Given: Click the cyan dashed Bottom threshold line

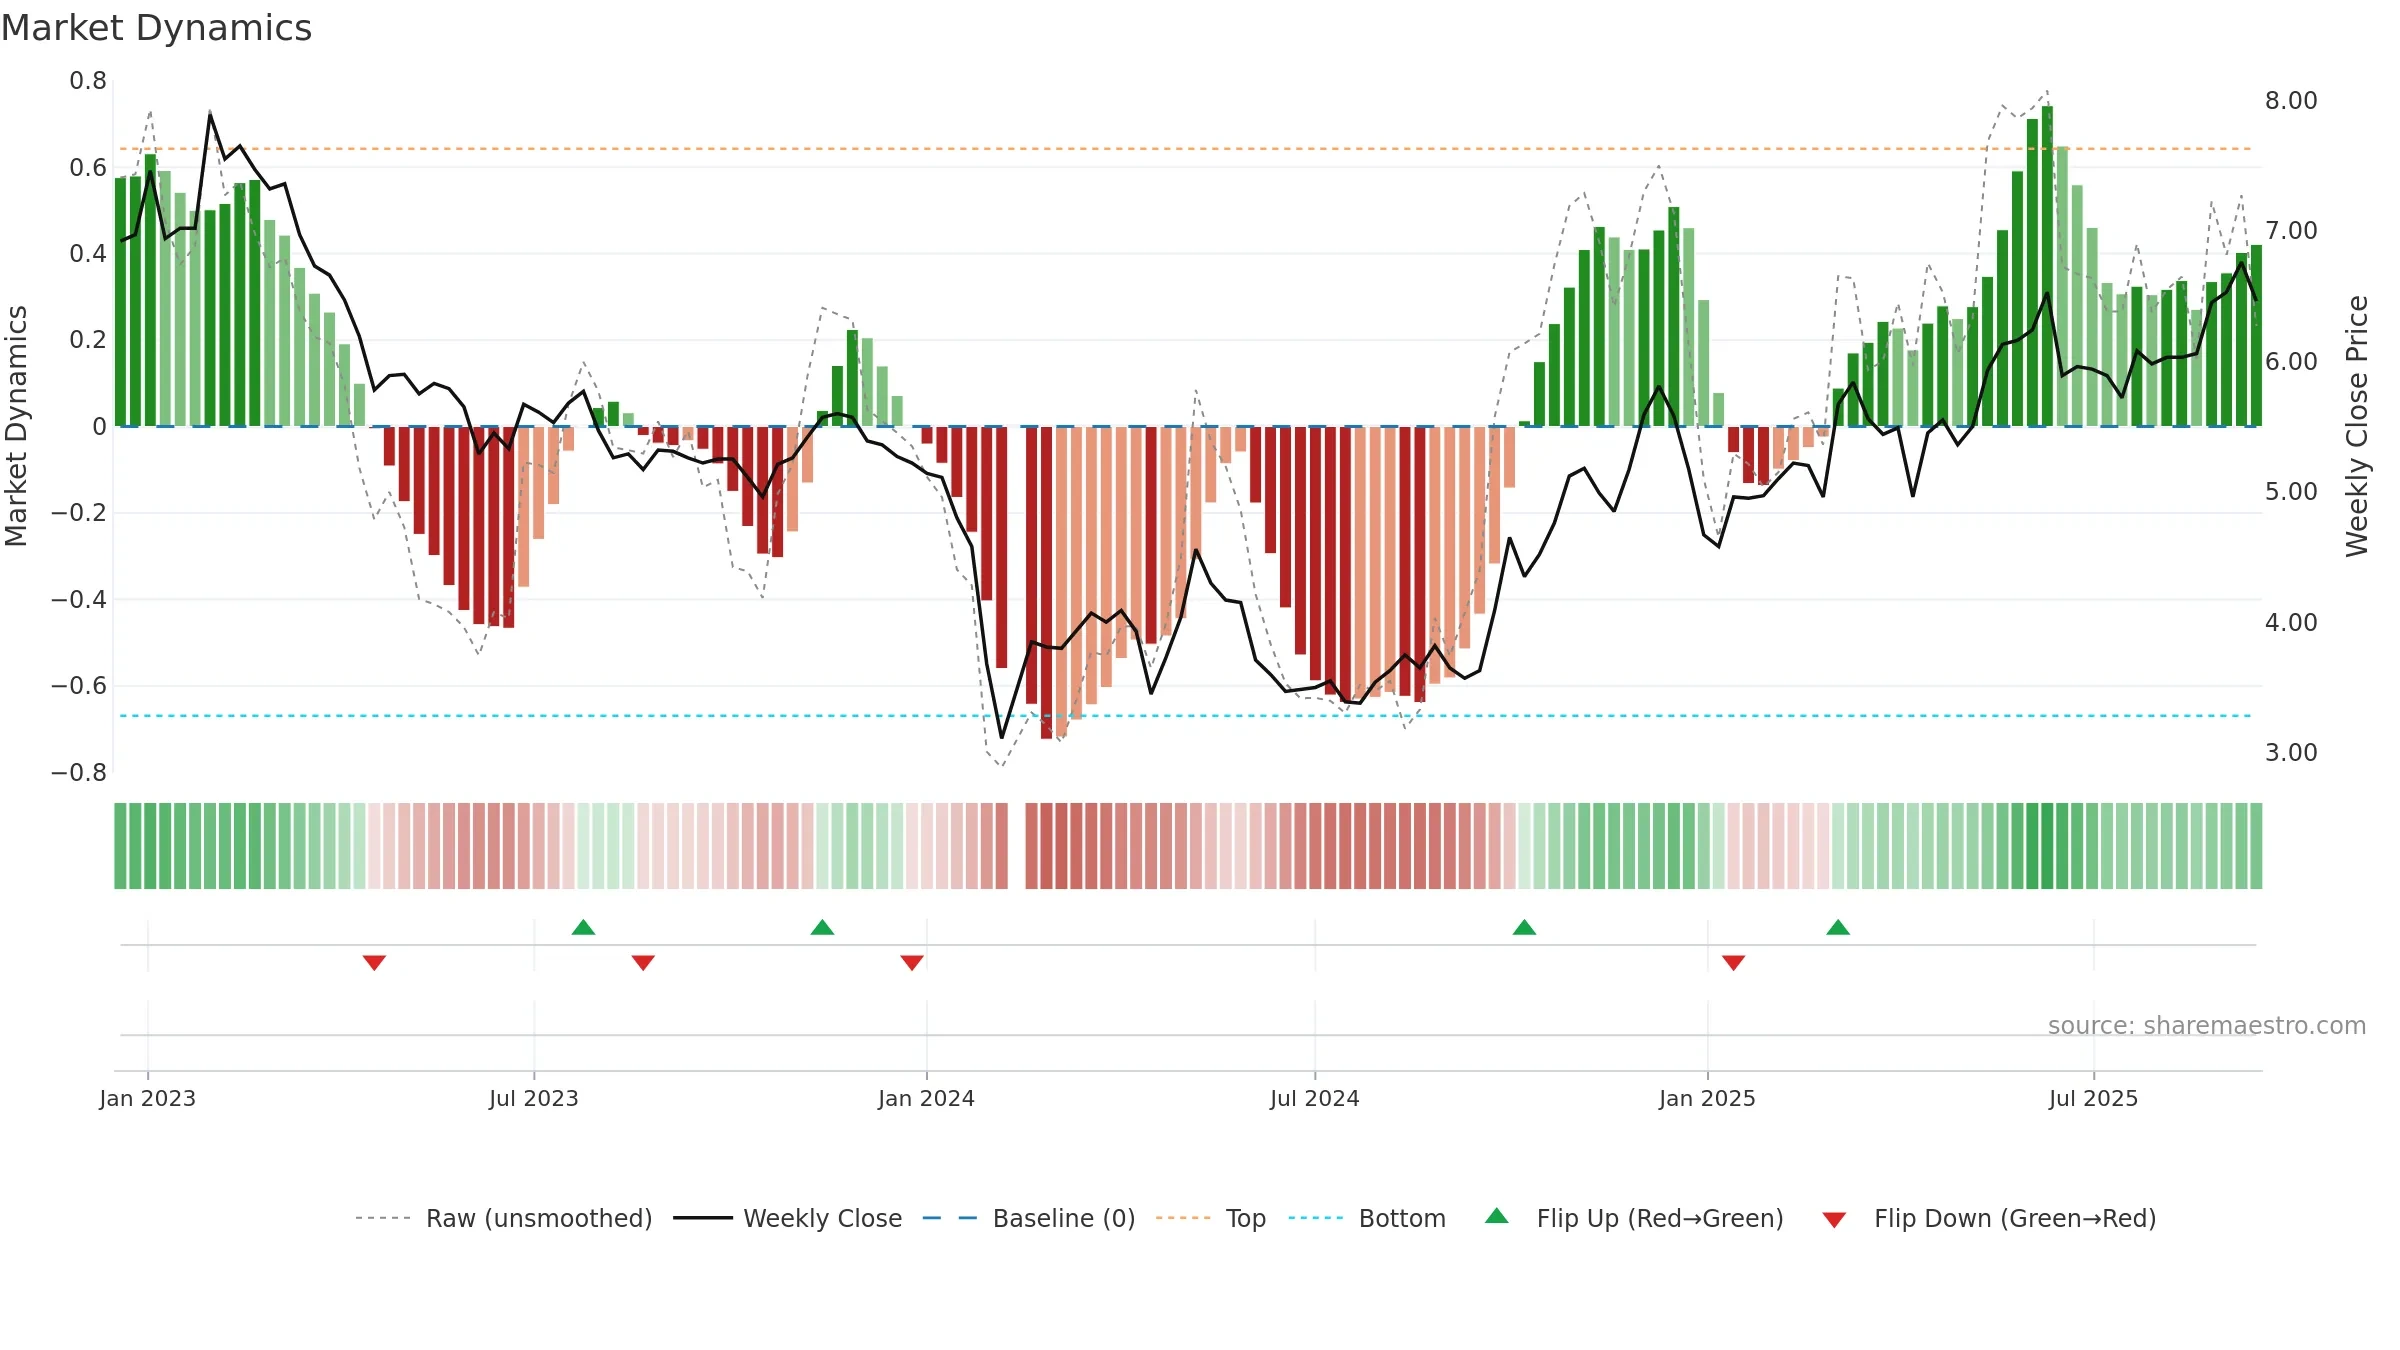Looking at the screenshot, I should point(1185,716).
